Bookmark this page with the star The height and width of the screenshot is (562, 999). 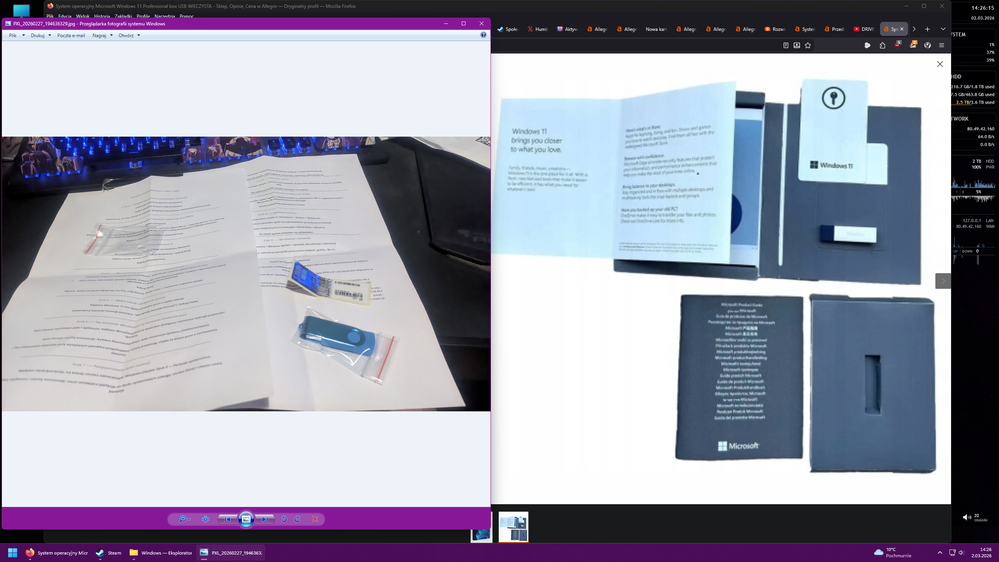pos(808,45)
